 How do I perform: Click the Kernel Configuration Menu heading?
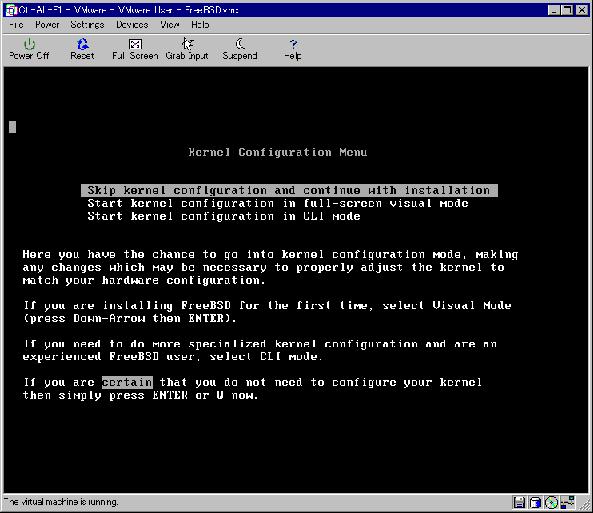point(278,152)
